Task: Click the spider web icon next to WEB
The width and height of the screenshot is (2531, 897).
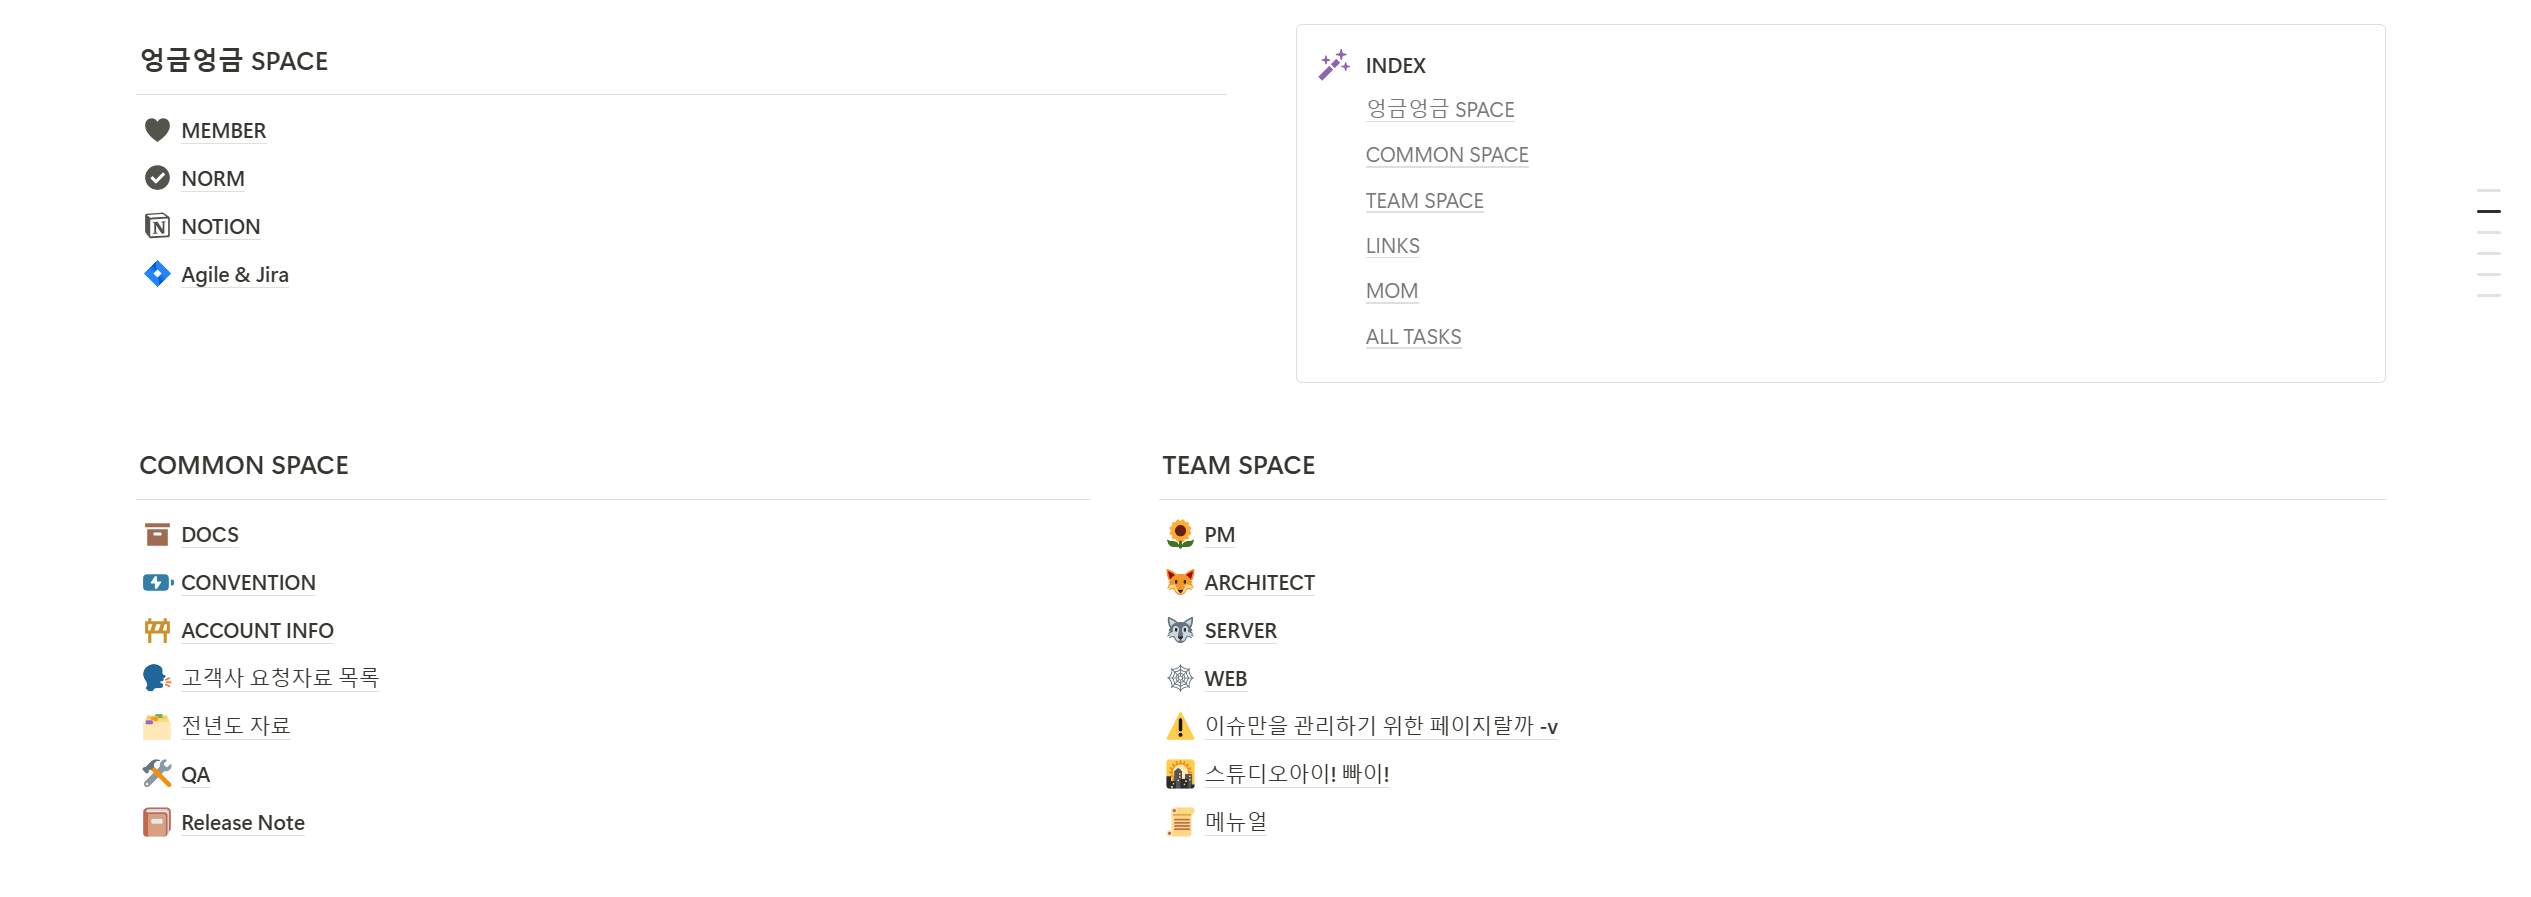Action: 1180,678
